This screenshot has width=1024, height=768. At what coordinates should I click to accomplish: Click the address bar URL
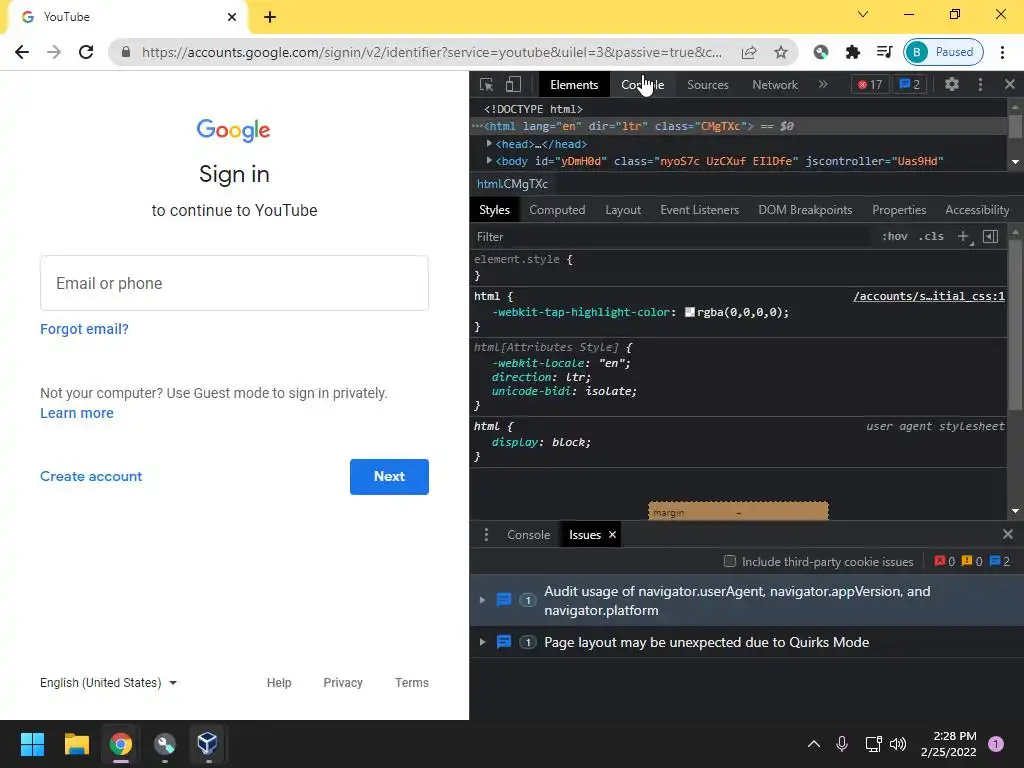(x=432, y=52)
